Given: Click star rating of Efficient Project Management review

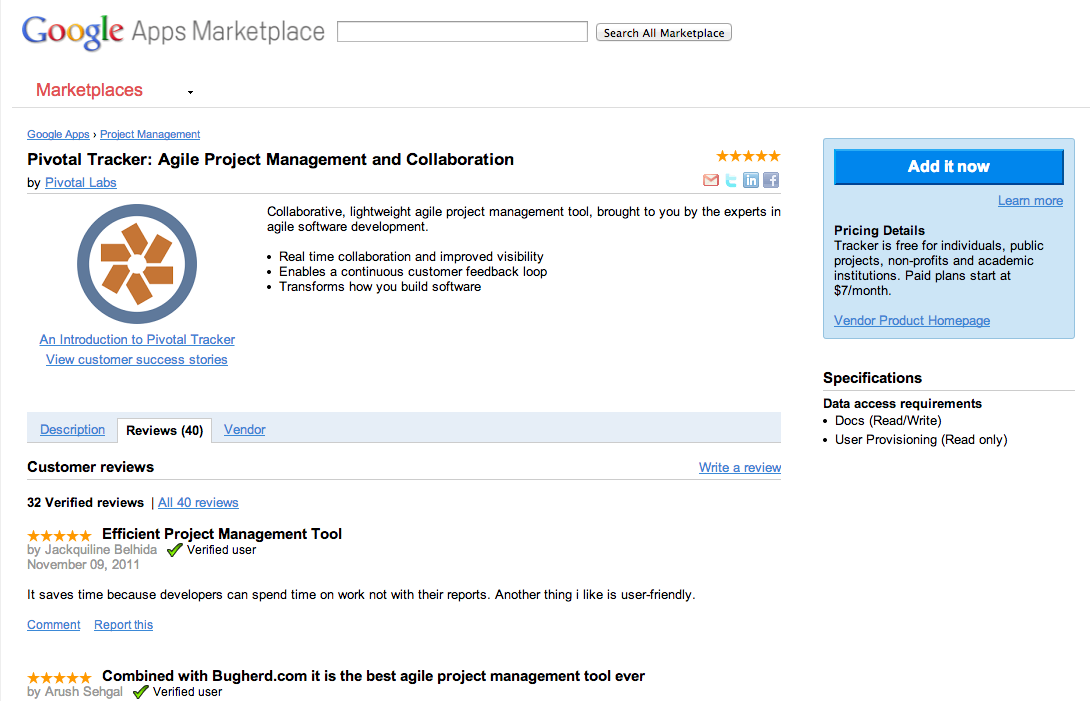Looking at the screenshot, I should point(59,535).
